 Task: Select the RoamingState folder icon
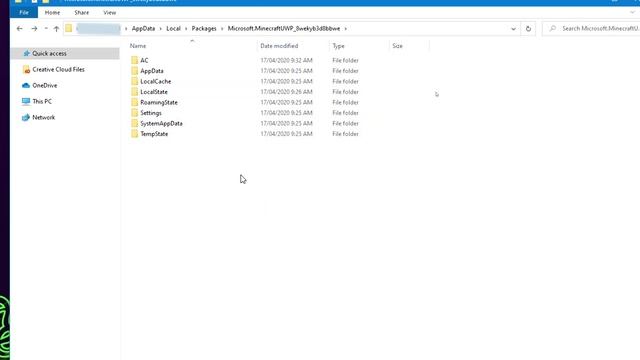[135, 102]
